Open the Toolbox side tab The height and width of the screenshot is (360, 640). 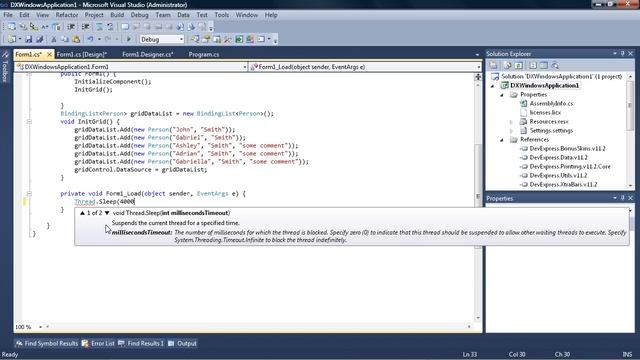(x=5, y=66)
